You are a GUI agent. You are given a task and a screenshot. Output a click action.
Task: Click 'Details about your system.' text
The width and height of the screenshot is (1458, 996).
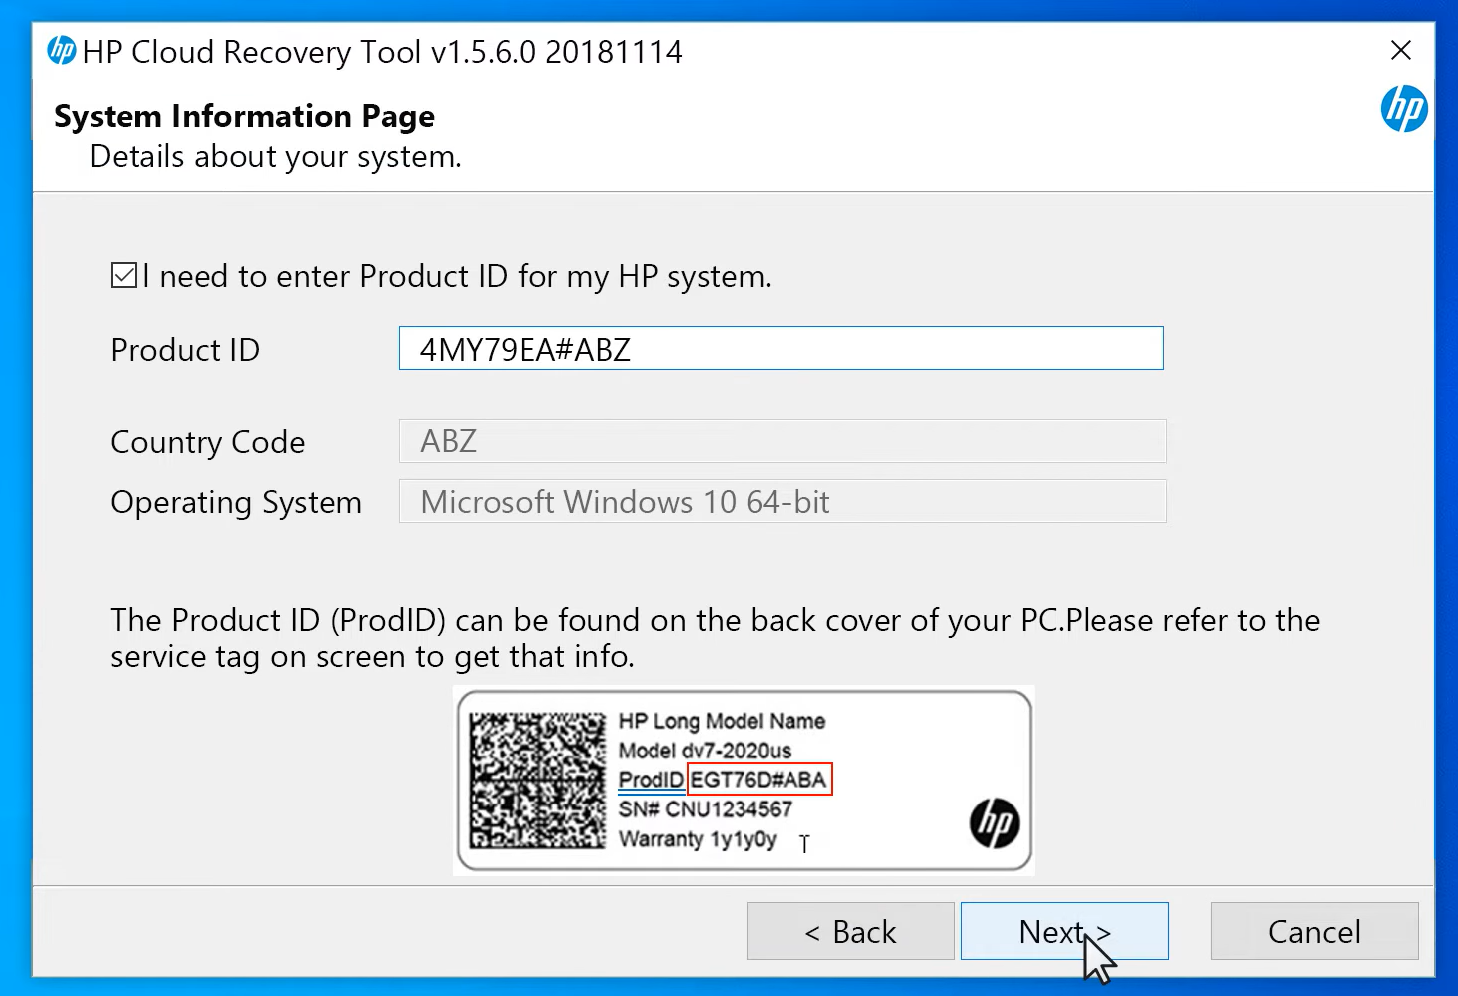276,157
